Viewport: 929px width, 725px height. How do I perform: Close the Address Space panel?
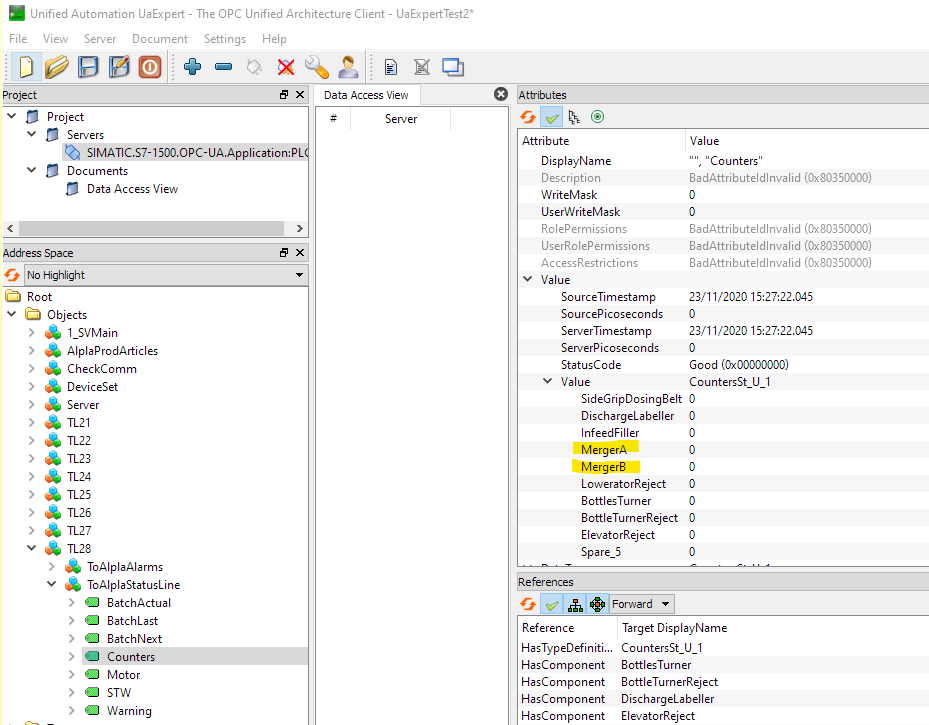(300, 252)
